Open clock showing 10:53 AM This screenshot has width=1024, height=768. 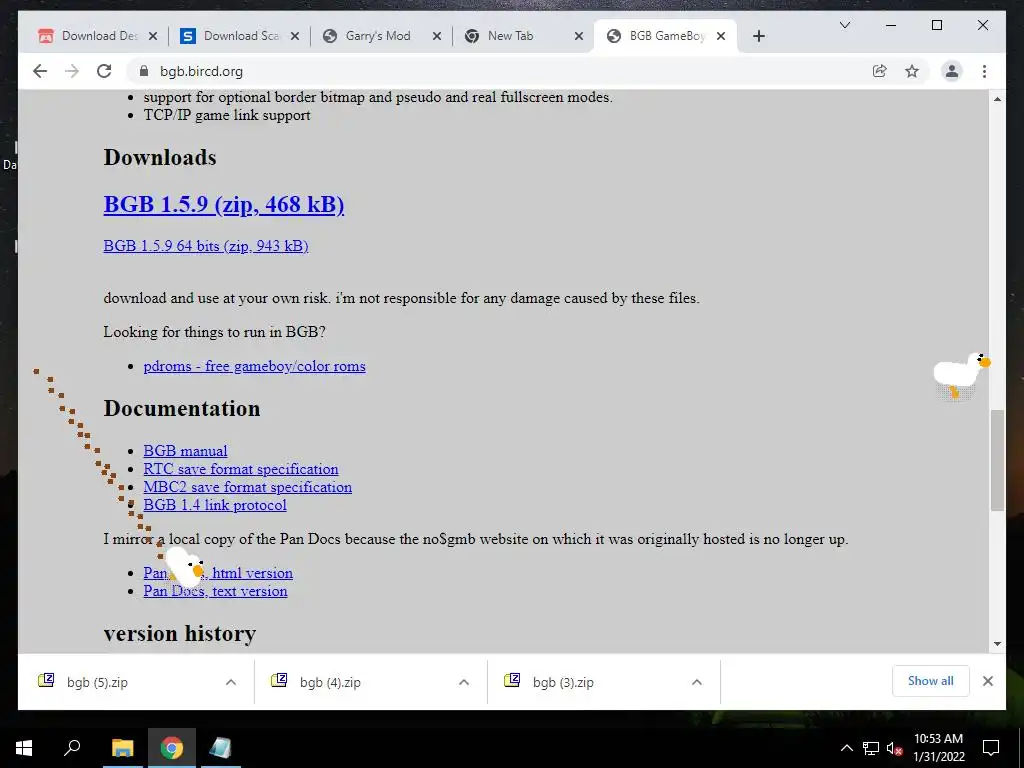pyautogui.click(x=938, y=748)
